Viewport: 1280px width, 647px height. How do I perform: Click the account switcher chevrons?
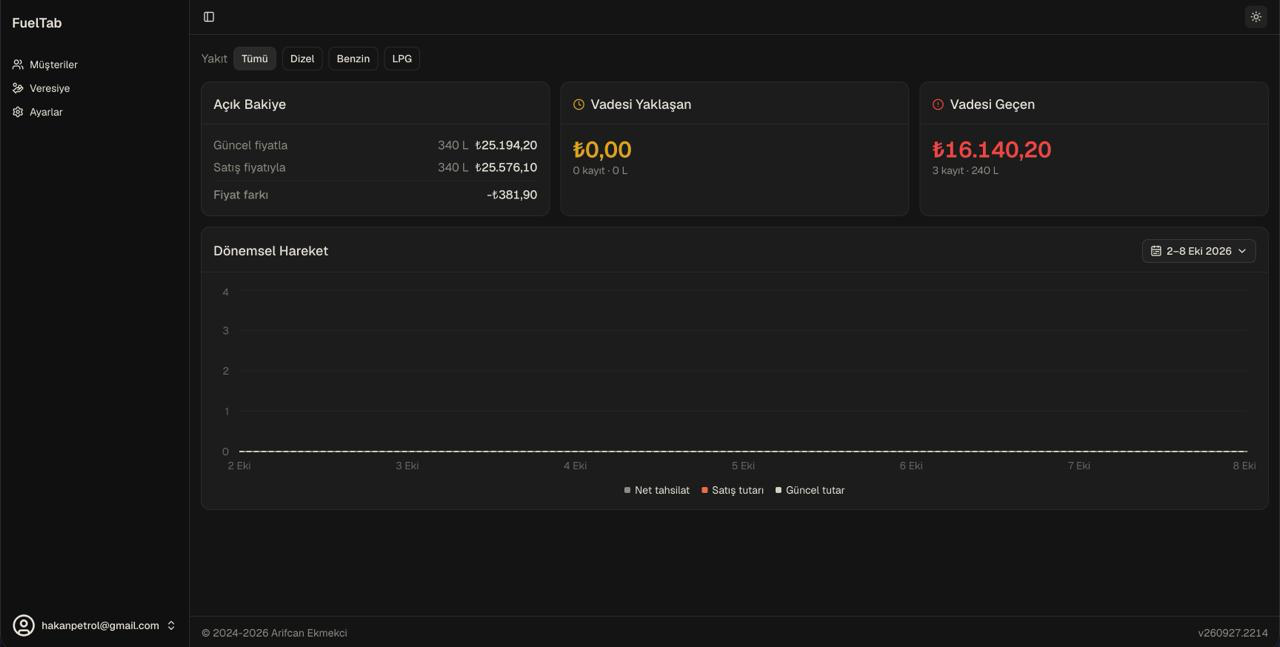point(171,626)
